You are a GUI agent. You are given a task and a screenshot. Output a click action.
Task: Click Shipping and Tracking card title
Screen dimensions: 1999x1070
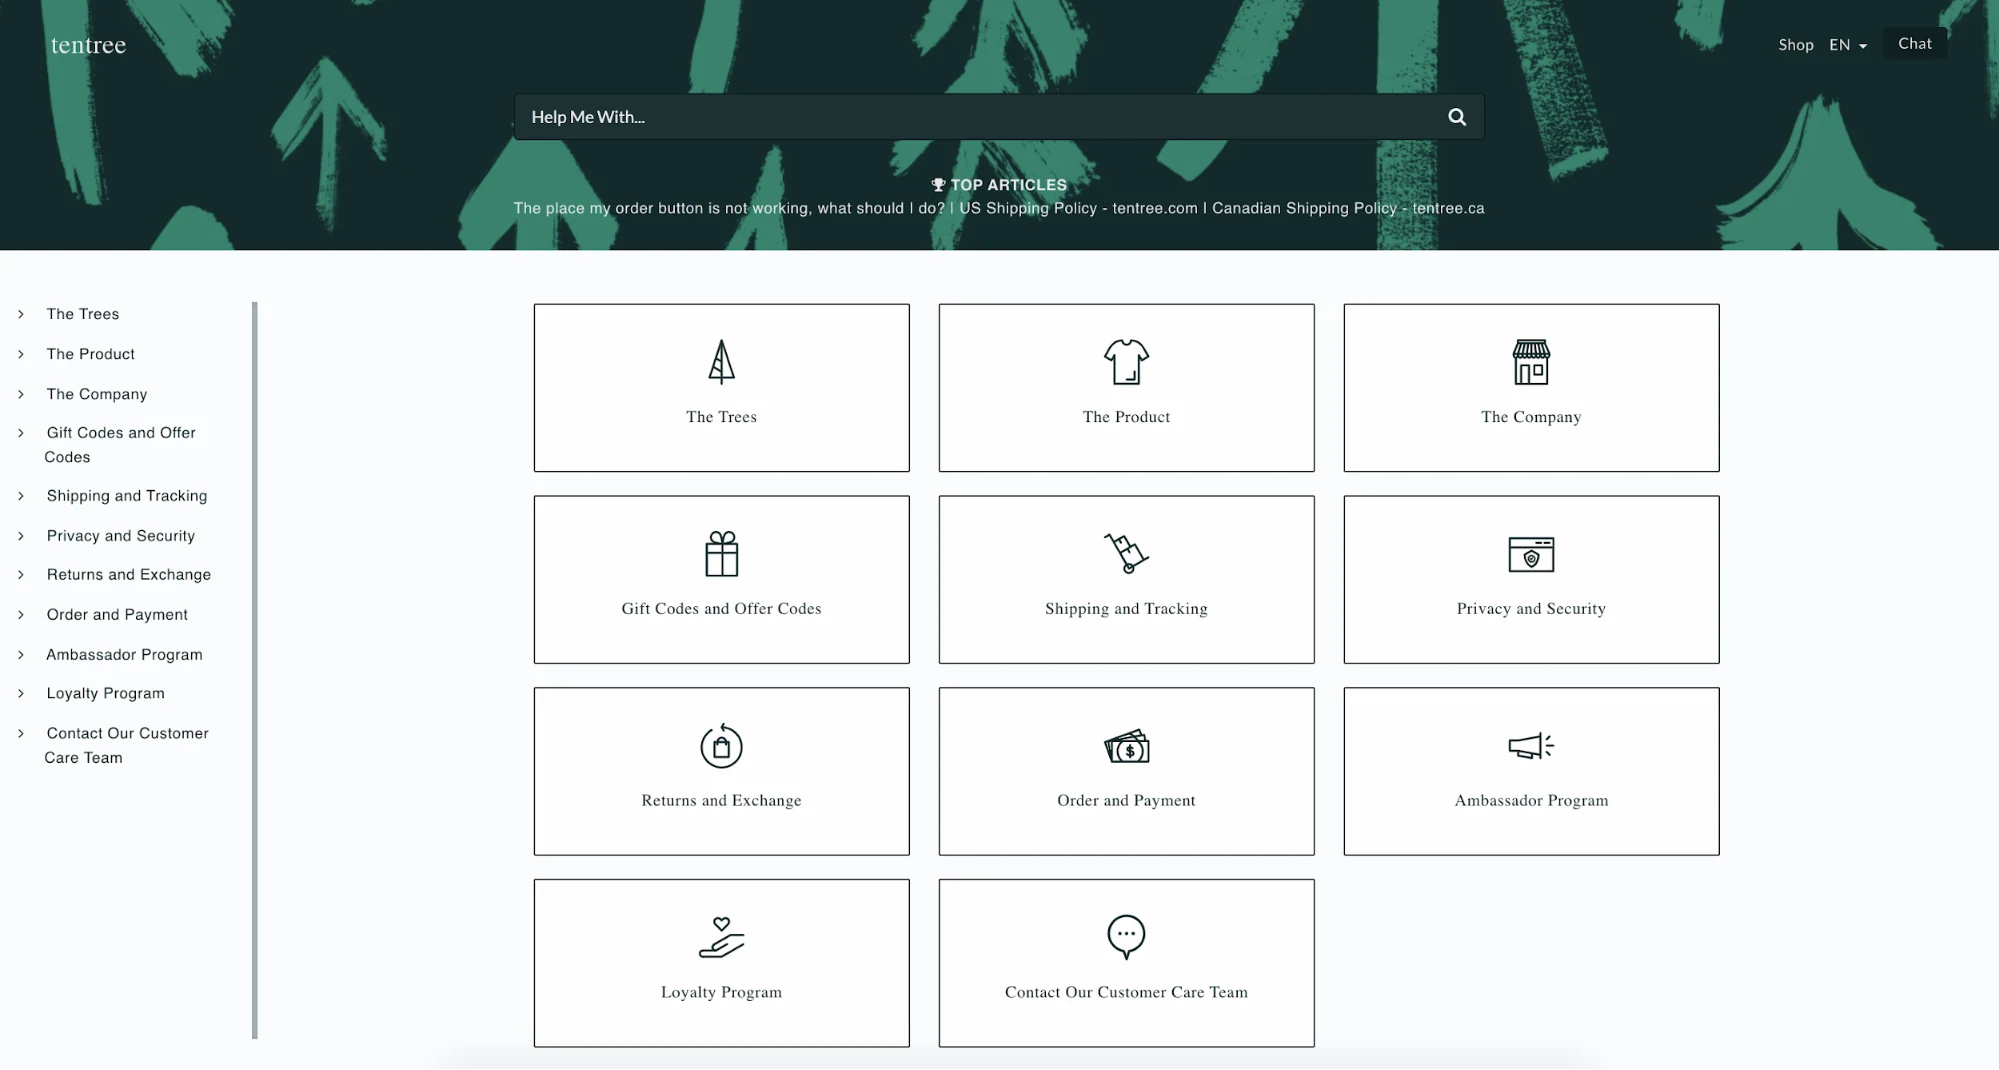tap(1126, 609)
